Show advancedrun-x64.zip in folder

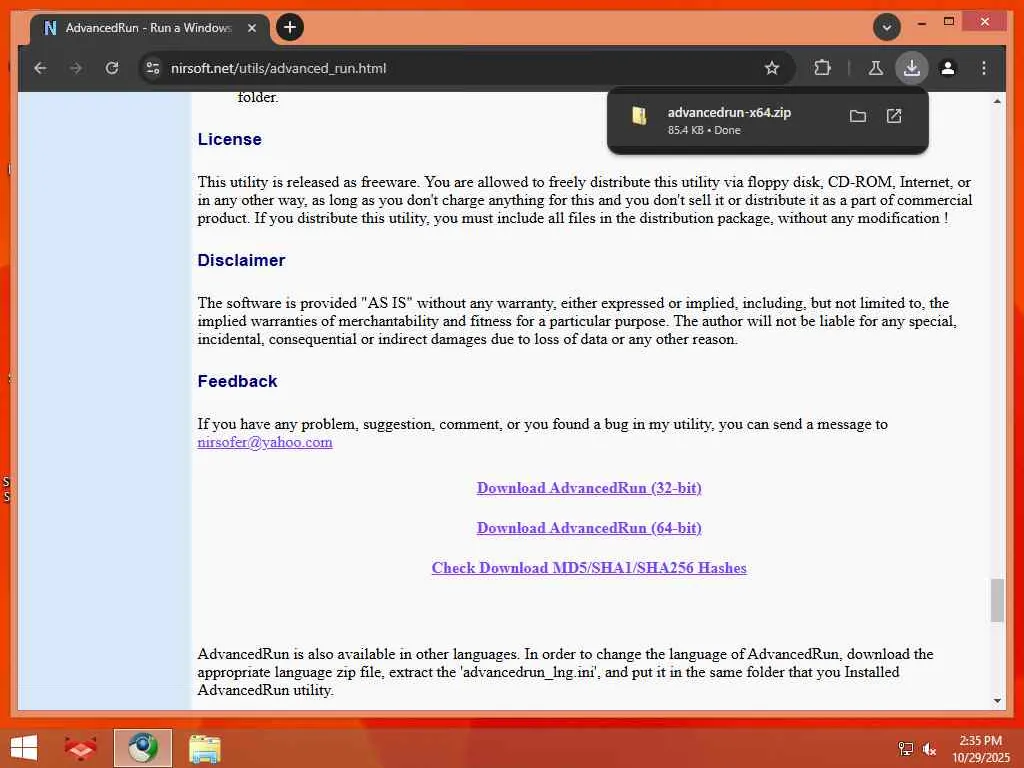[x=857, y=116]
